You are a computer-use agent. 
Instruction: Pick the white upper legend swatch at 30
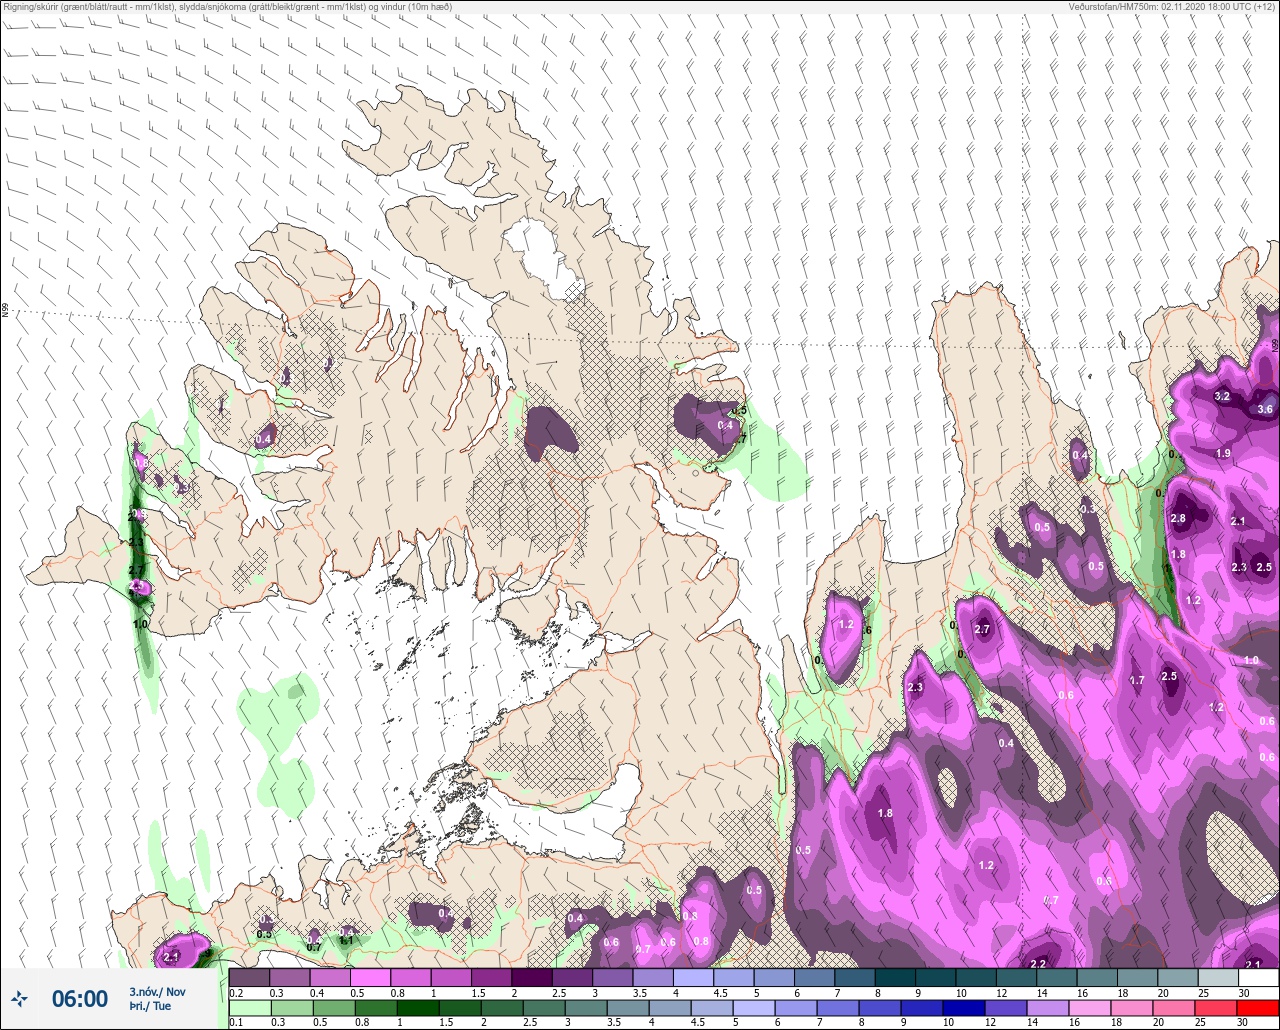1257,977
